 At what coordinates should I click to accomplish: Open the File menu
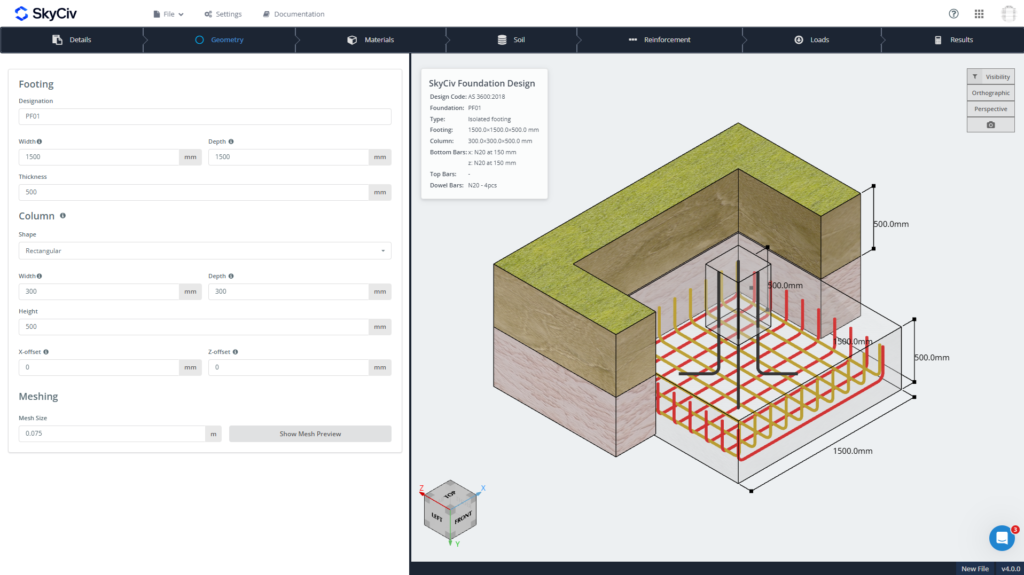tap(168, 14)
